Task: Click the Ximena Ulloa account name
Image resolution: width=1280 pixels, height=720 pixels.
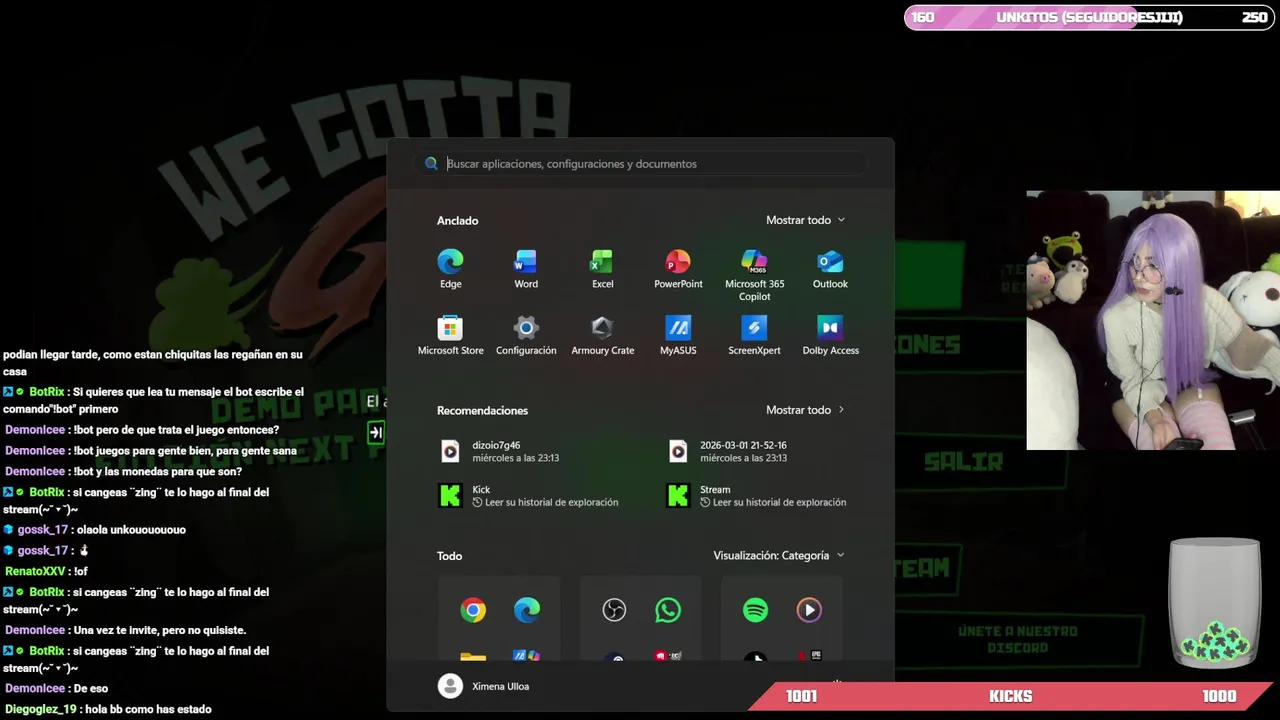Action: [x=500, y=686]
